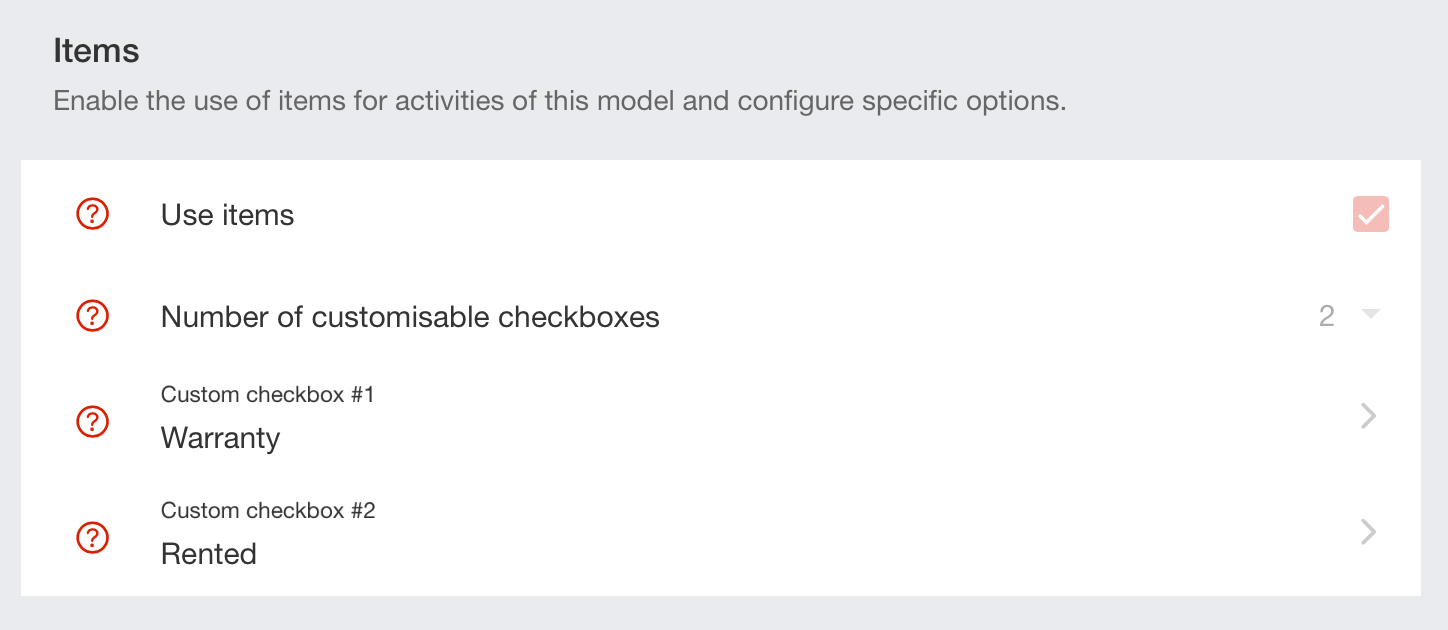Open the Rented row chevron
Viewport: 1448px width, 630px height.
point(1369,532)
